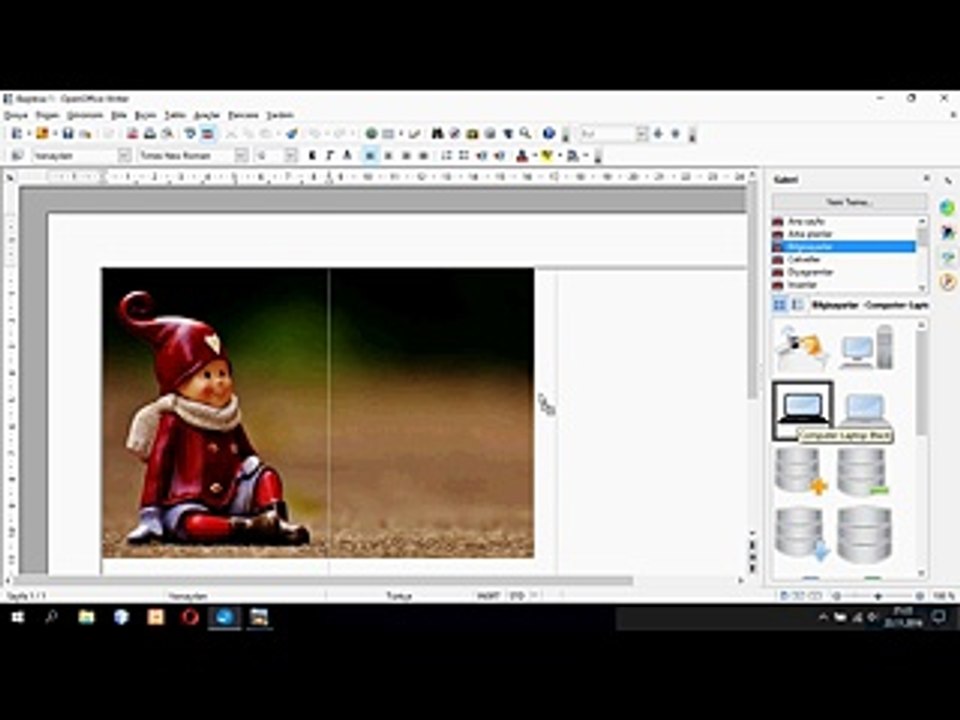This screenshot has height=720, width=960.
Task: Open the Görünüm menu
Action: click(85, 115)
